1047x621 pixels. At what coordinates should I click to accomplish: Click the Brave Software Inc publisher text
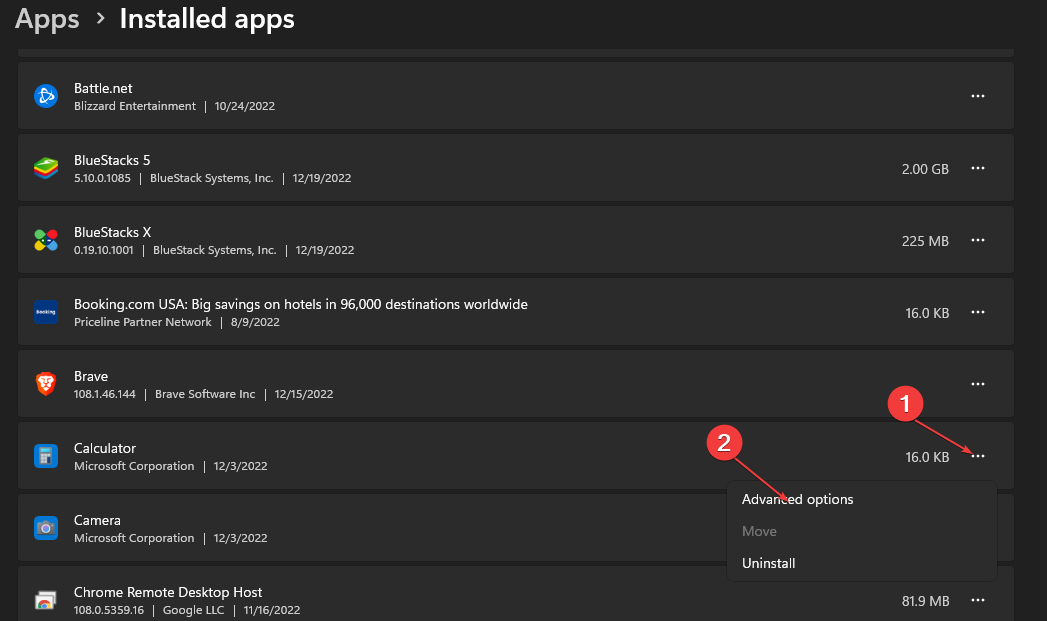coord(205,394)
